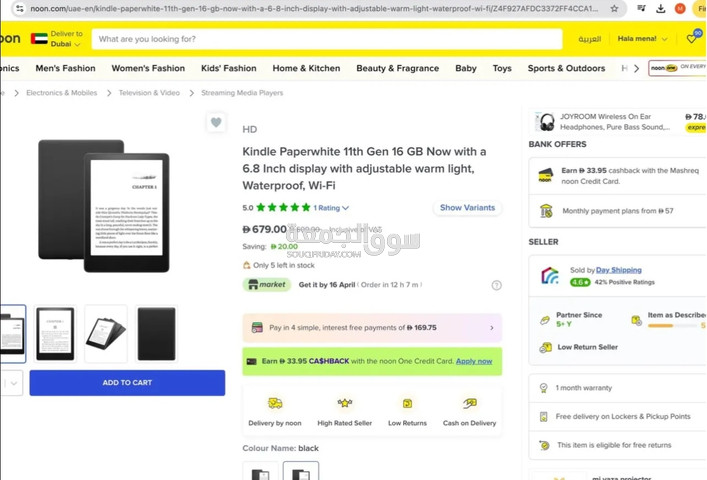Open JOYROOM Wireless headphones ad
This screenshot has height=480, width=707.
click(618, 122)
